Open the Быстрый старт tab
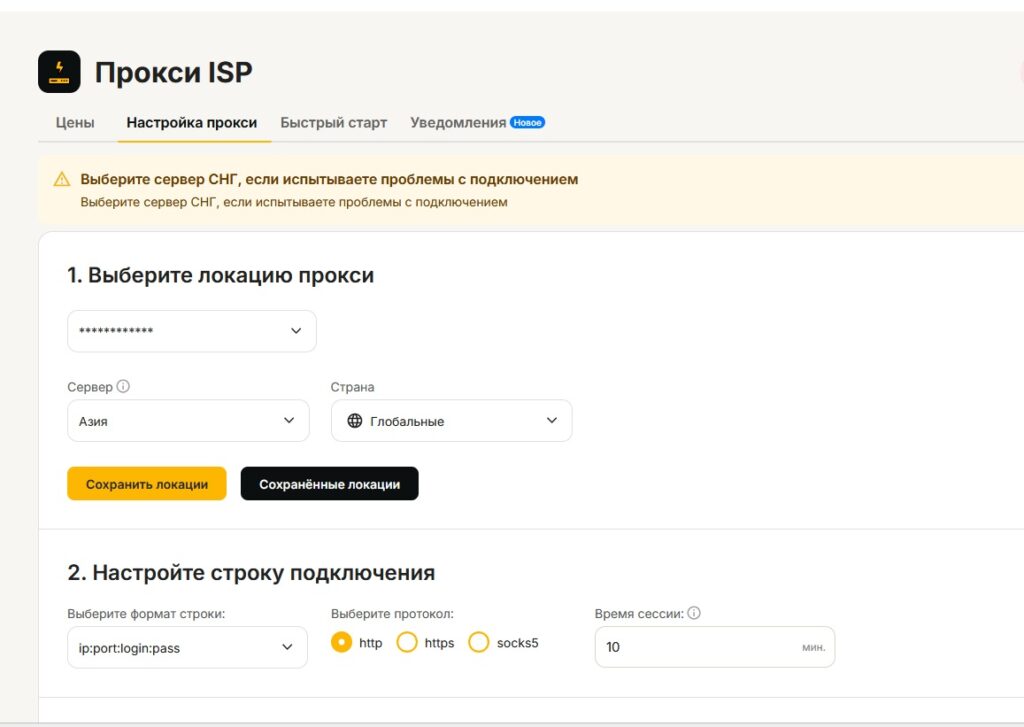The image size is (1024, 727). [x=334, y=123]
